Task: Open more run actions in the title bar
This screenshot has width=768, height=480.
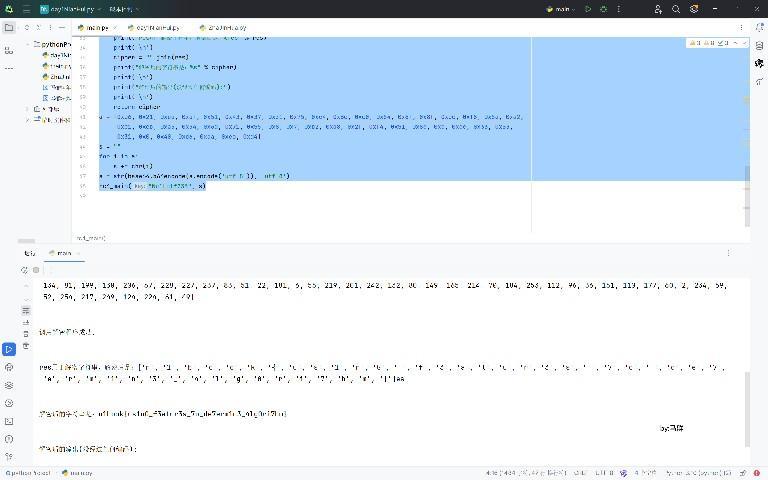Action: pos(619,9)
